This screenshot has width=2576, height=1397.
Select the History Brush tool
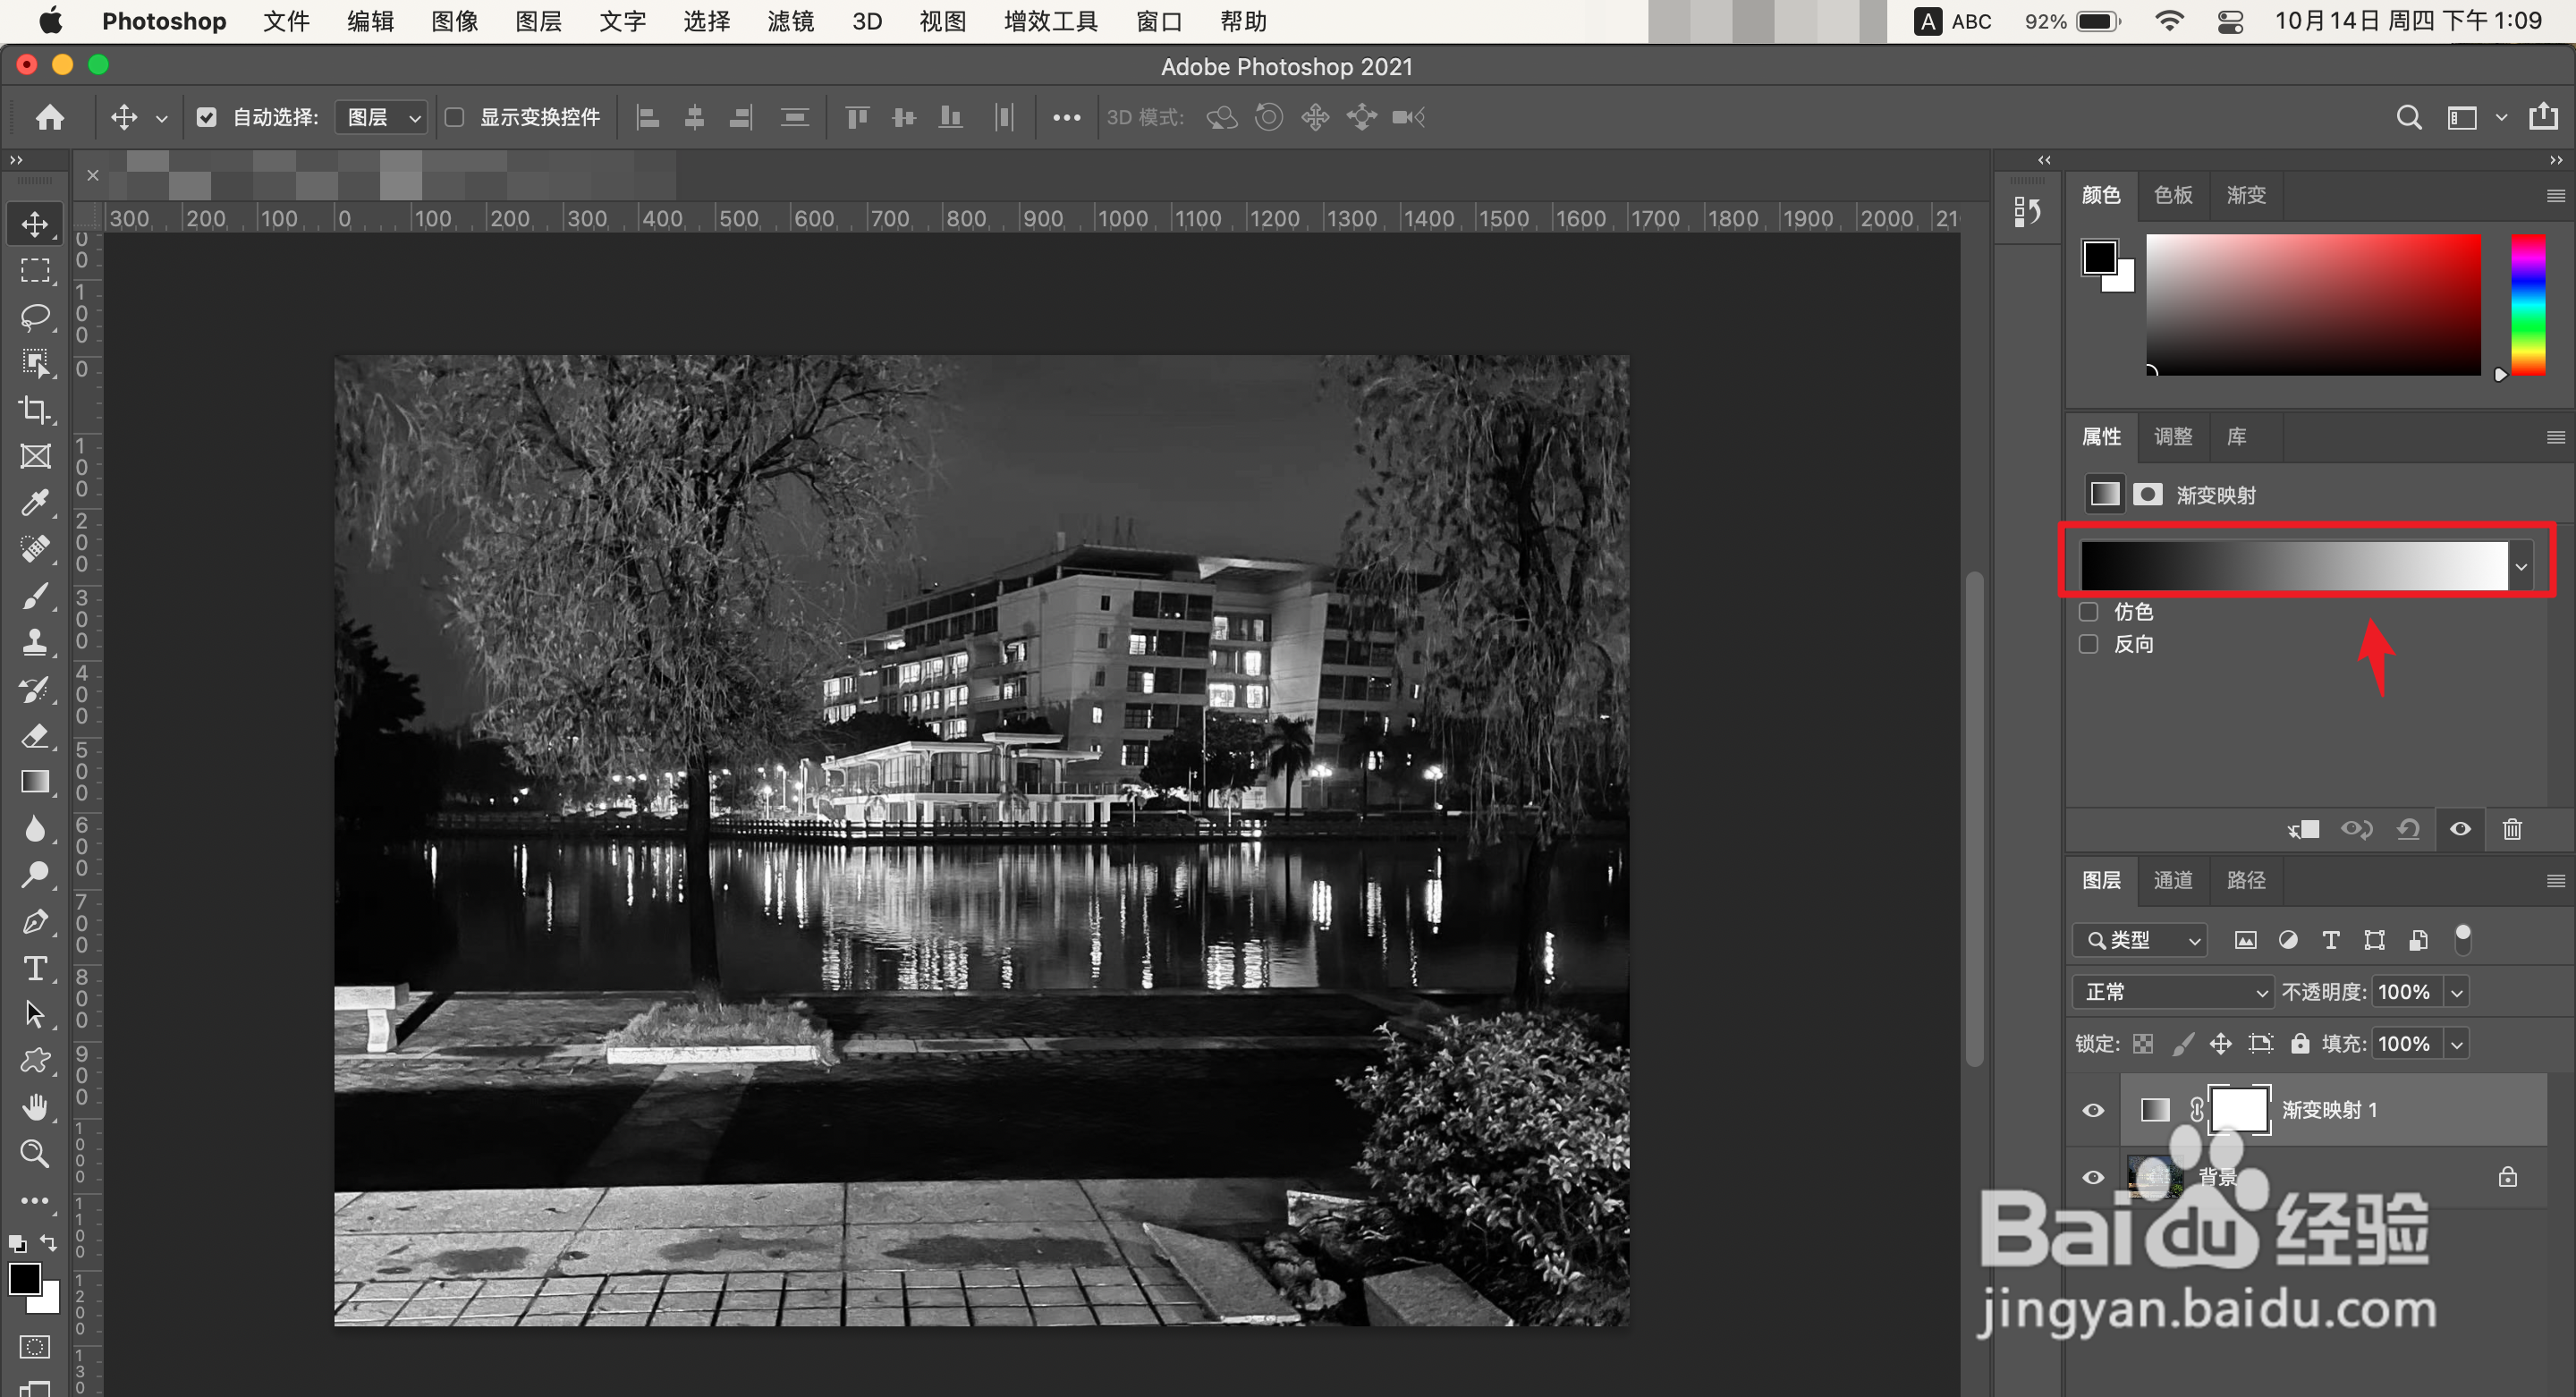pyautogui.click(x=35, y=689)
